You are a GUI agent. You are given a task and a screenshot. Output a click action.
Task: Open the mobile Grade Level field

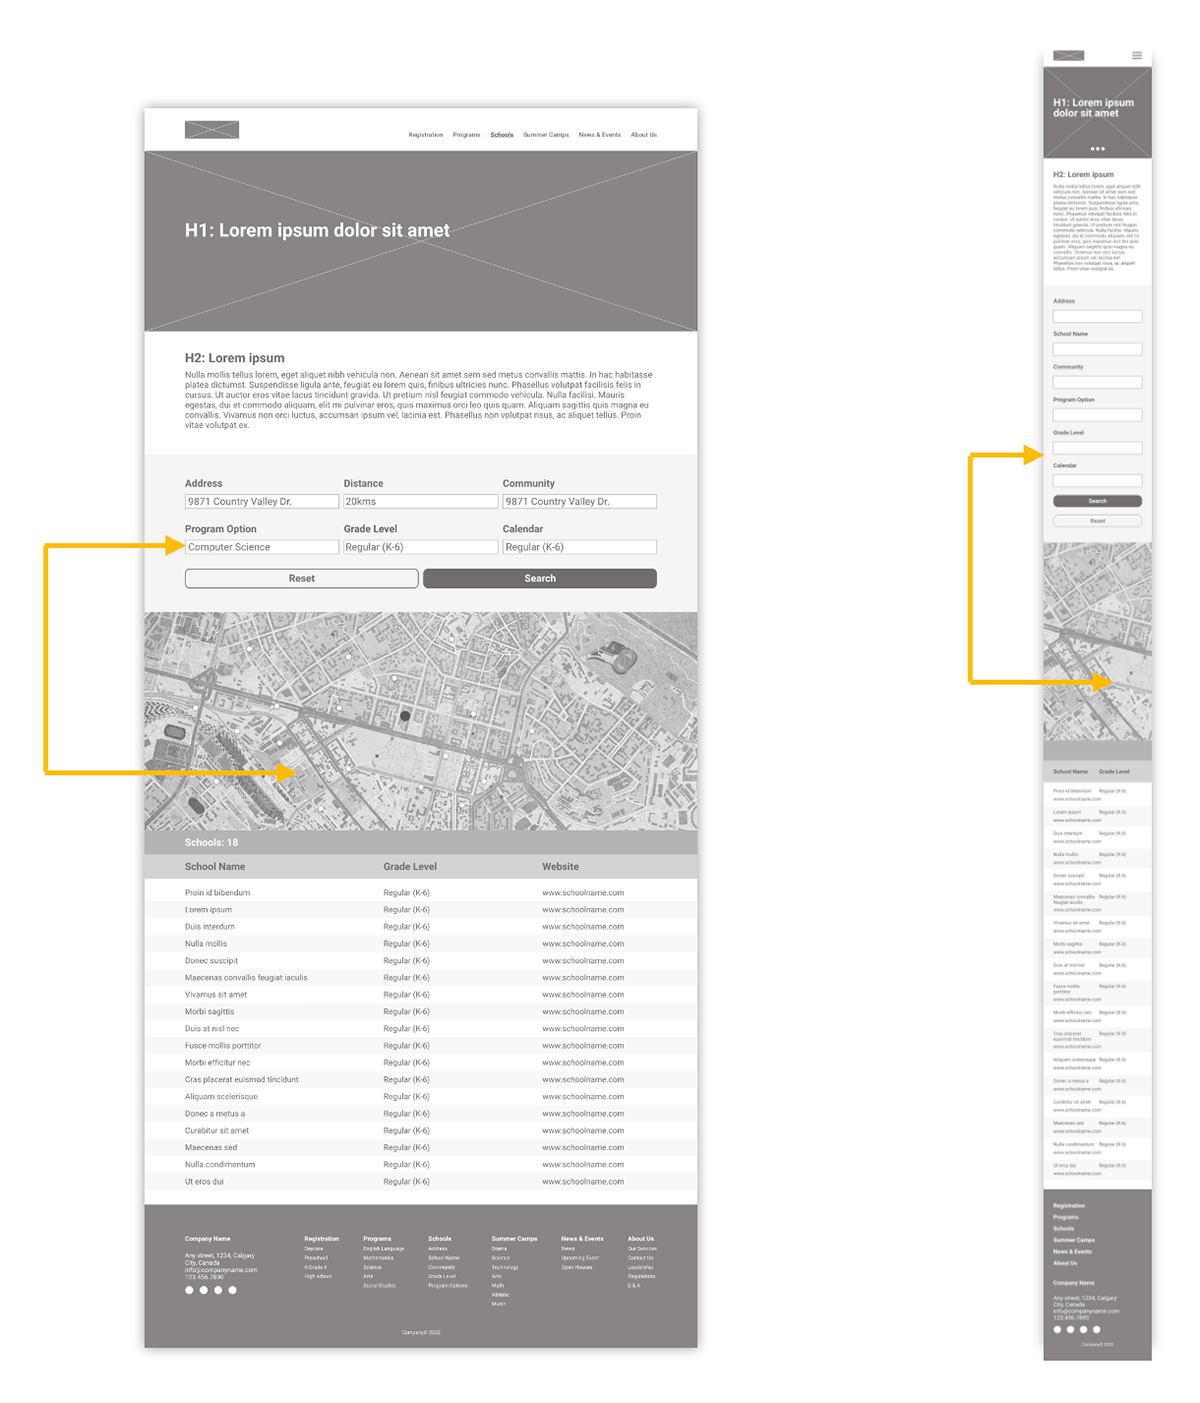click(x=1097, y=448)
